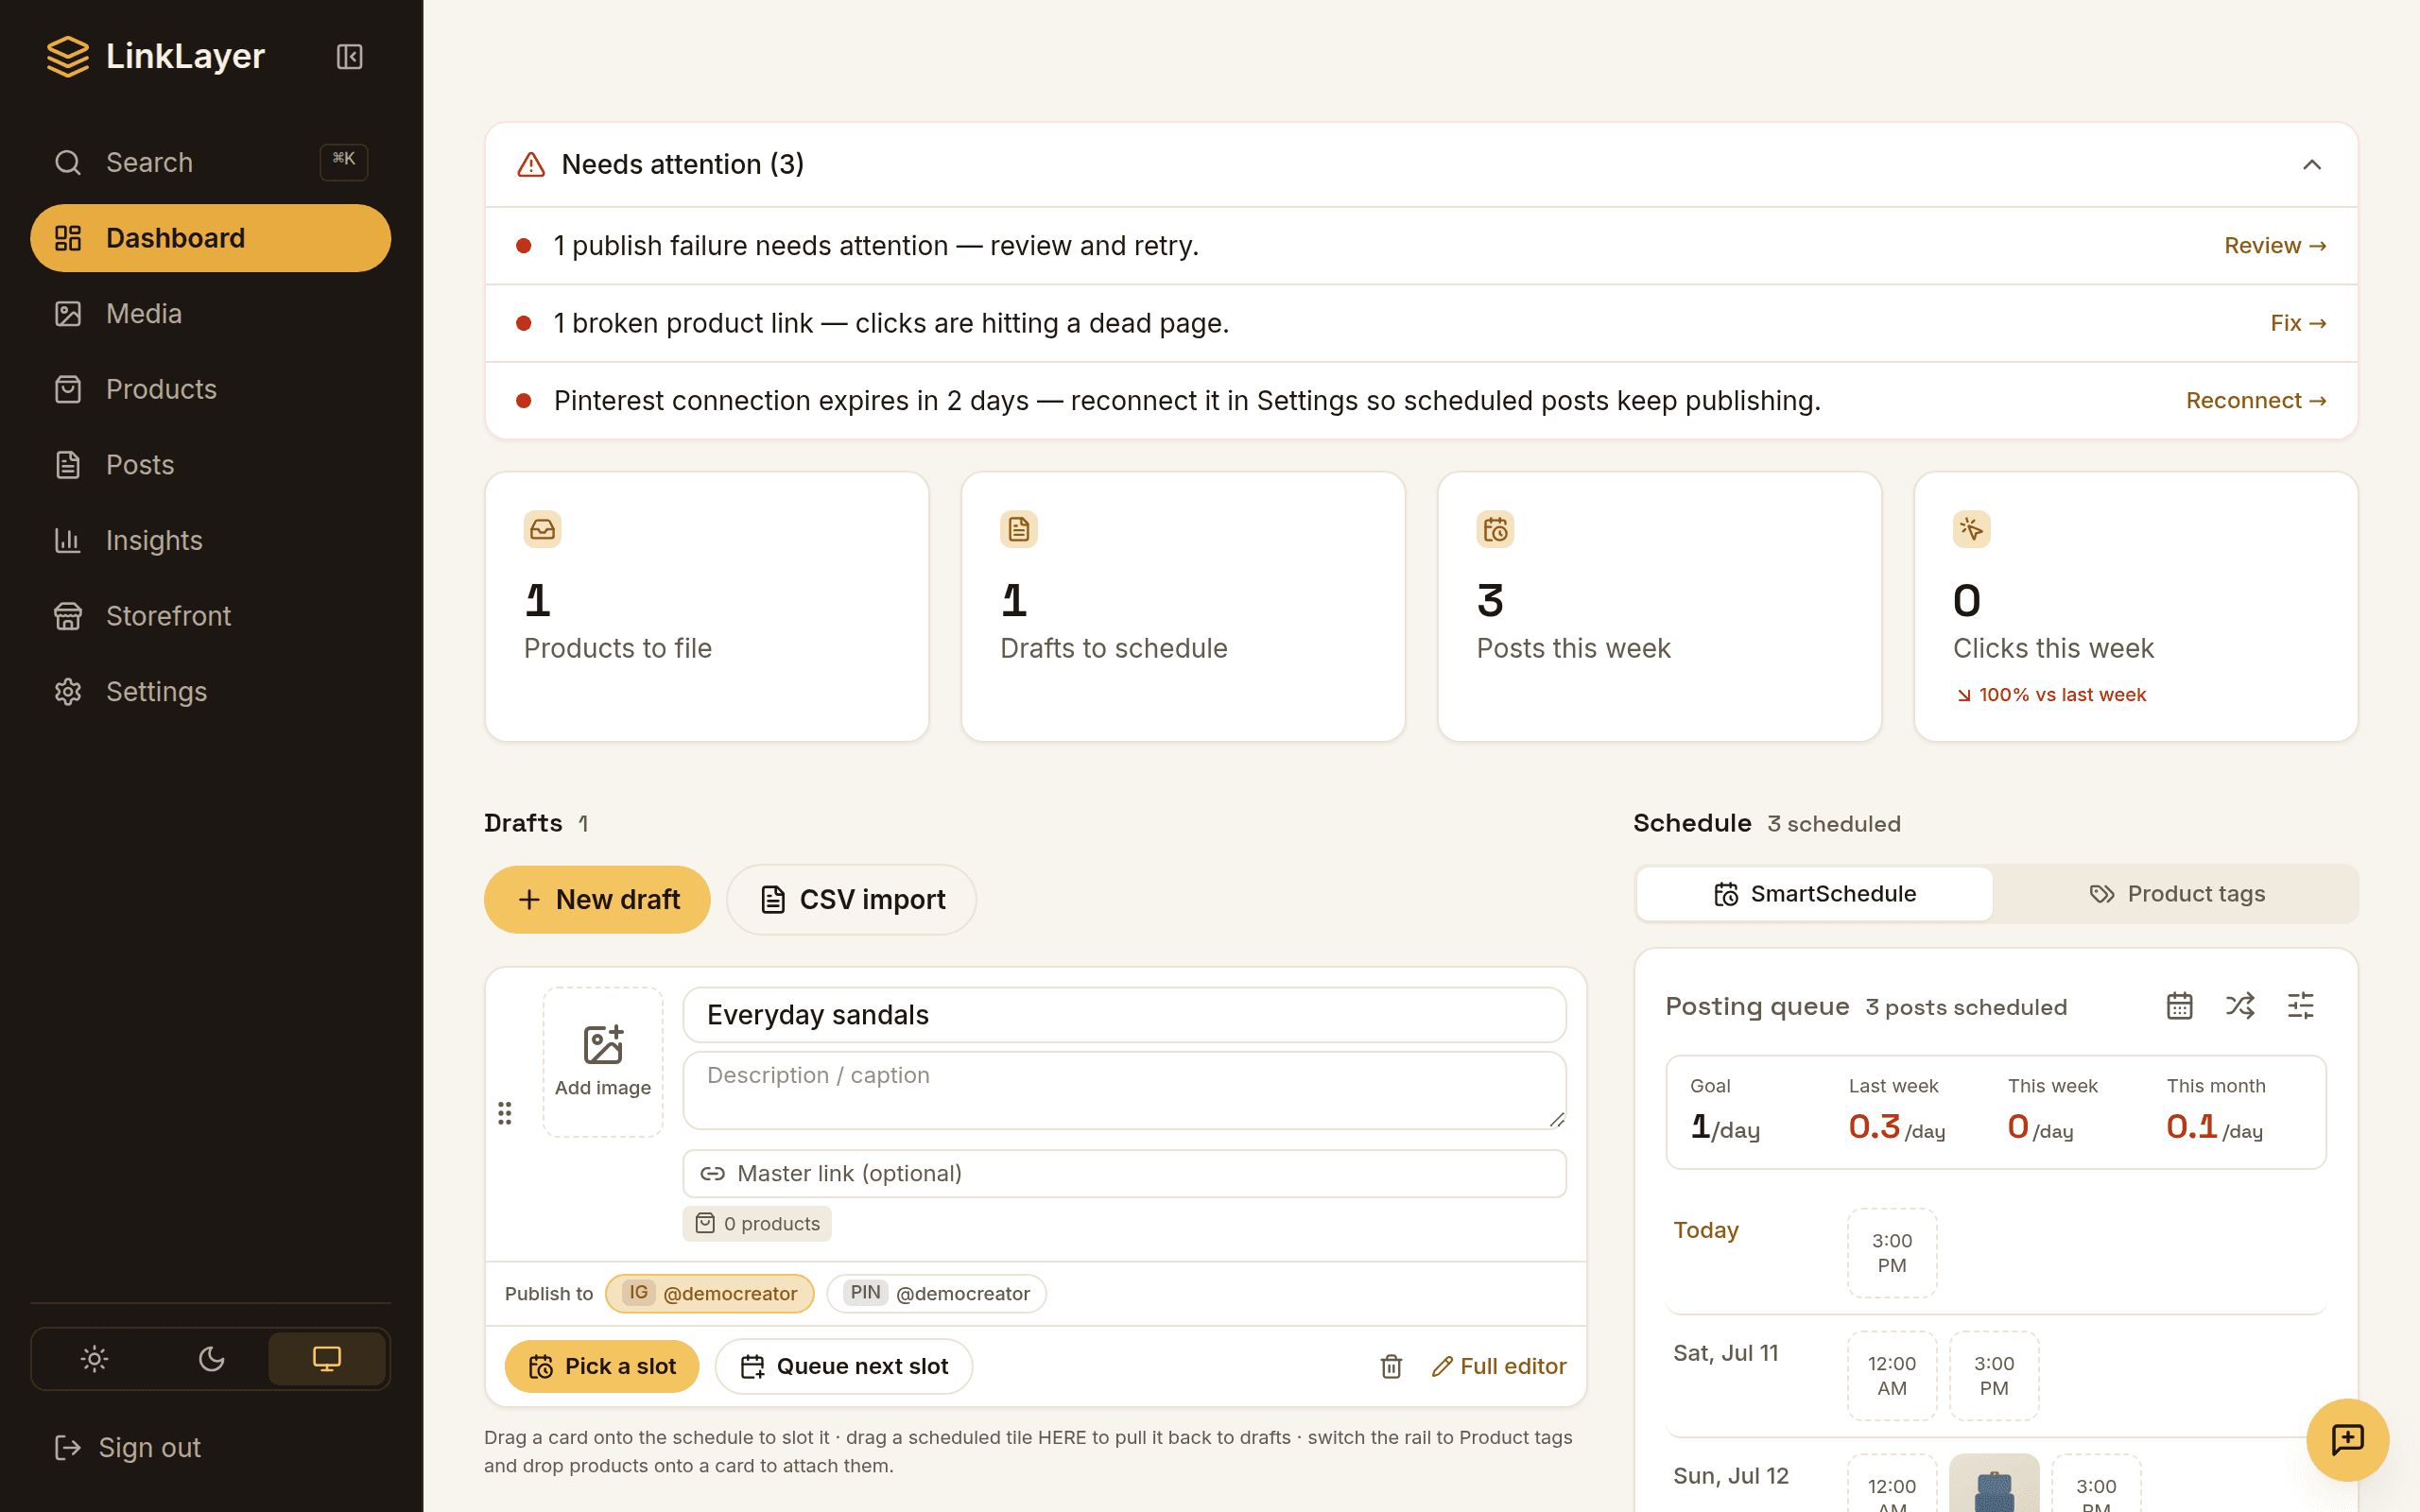The image size is (2420, 1512).
Task: Click the LinkLayer logo icon
Action: 68,56
